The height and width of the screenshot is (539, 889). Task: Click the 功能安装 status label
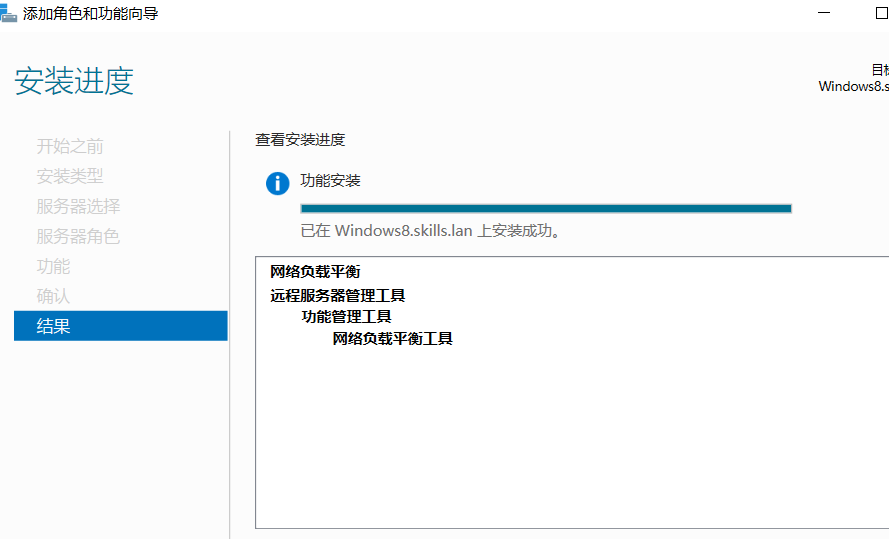coord(330,181)
